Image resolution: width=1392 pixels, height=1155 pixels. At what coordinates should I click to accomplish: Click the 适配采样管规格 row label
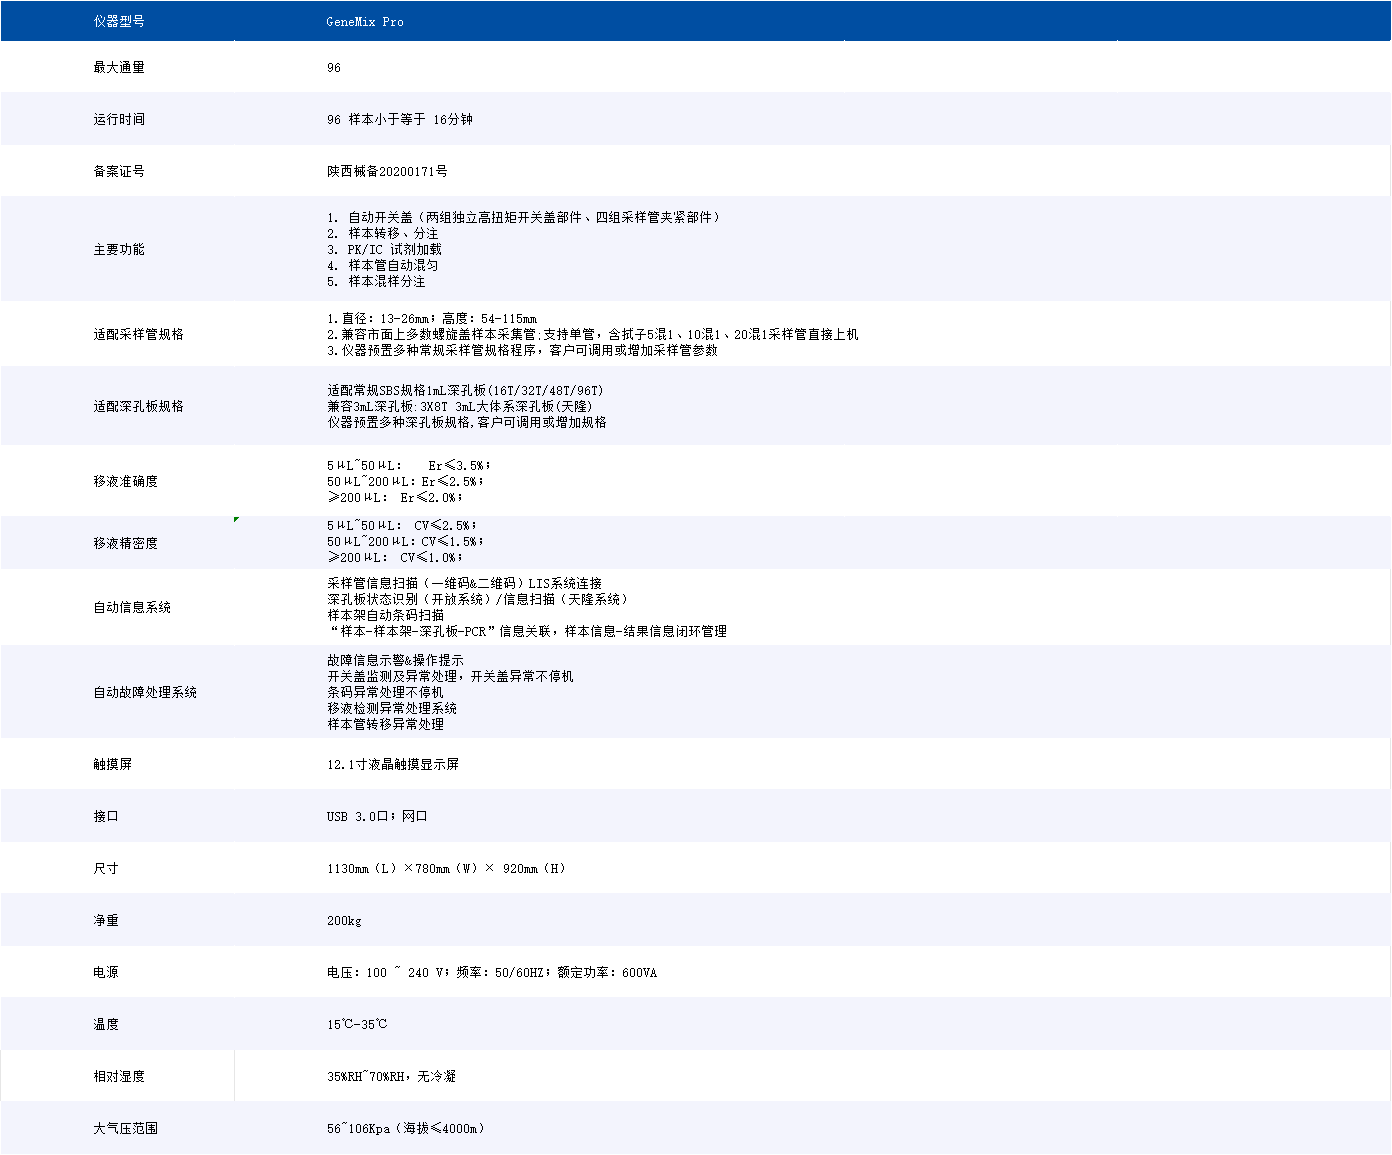[138, 334]
